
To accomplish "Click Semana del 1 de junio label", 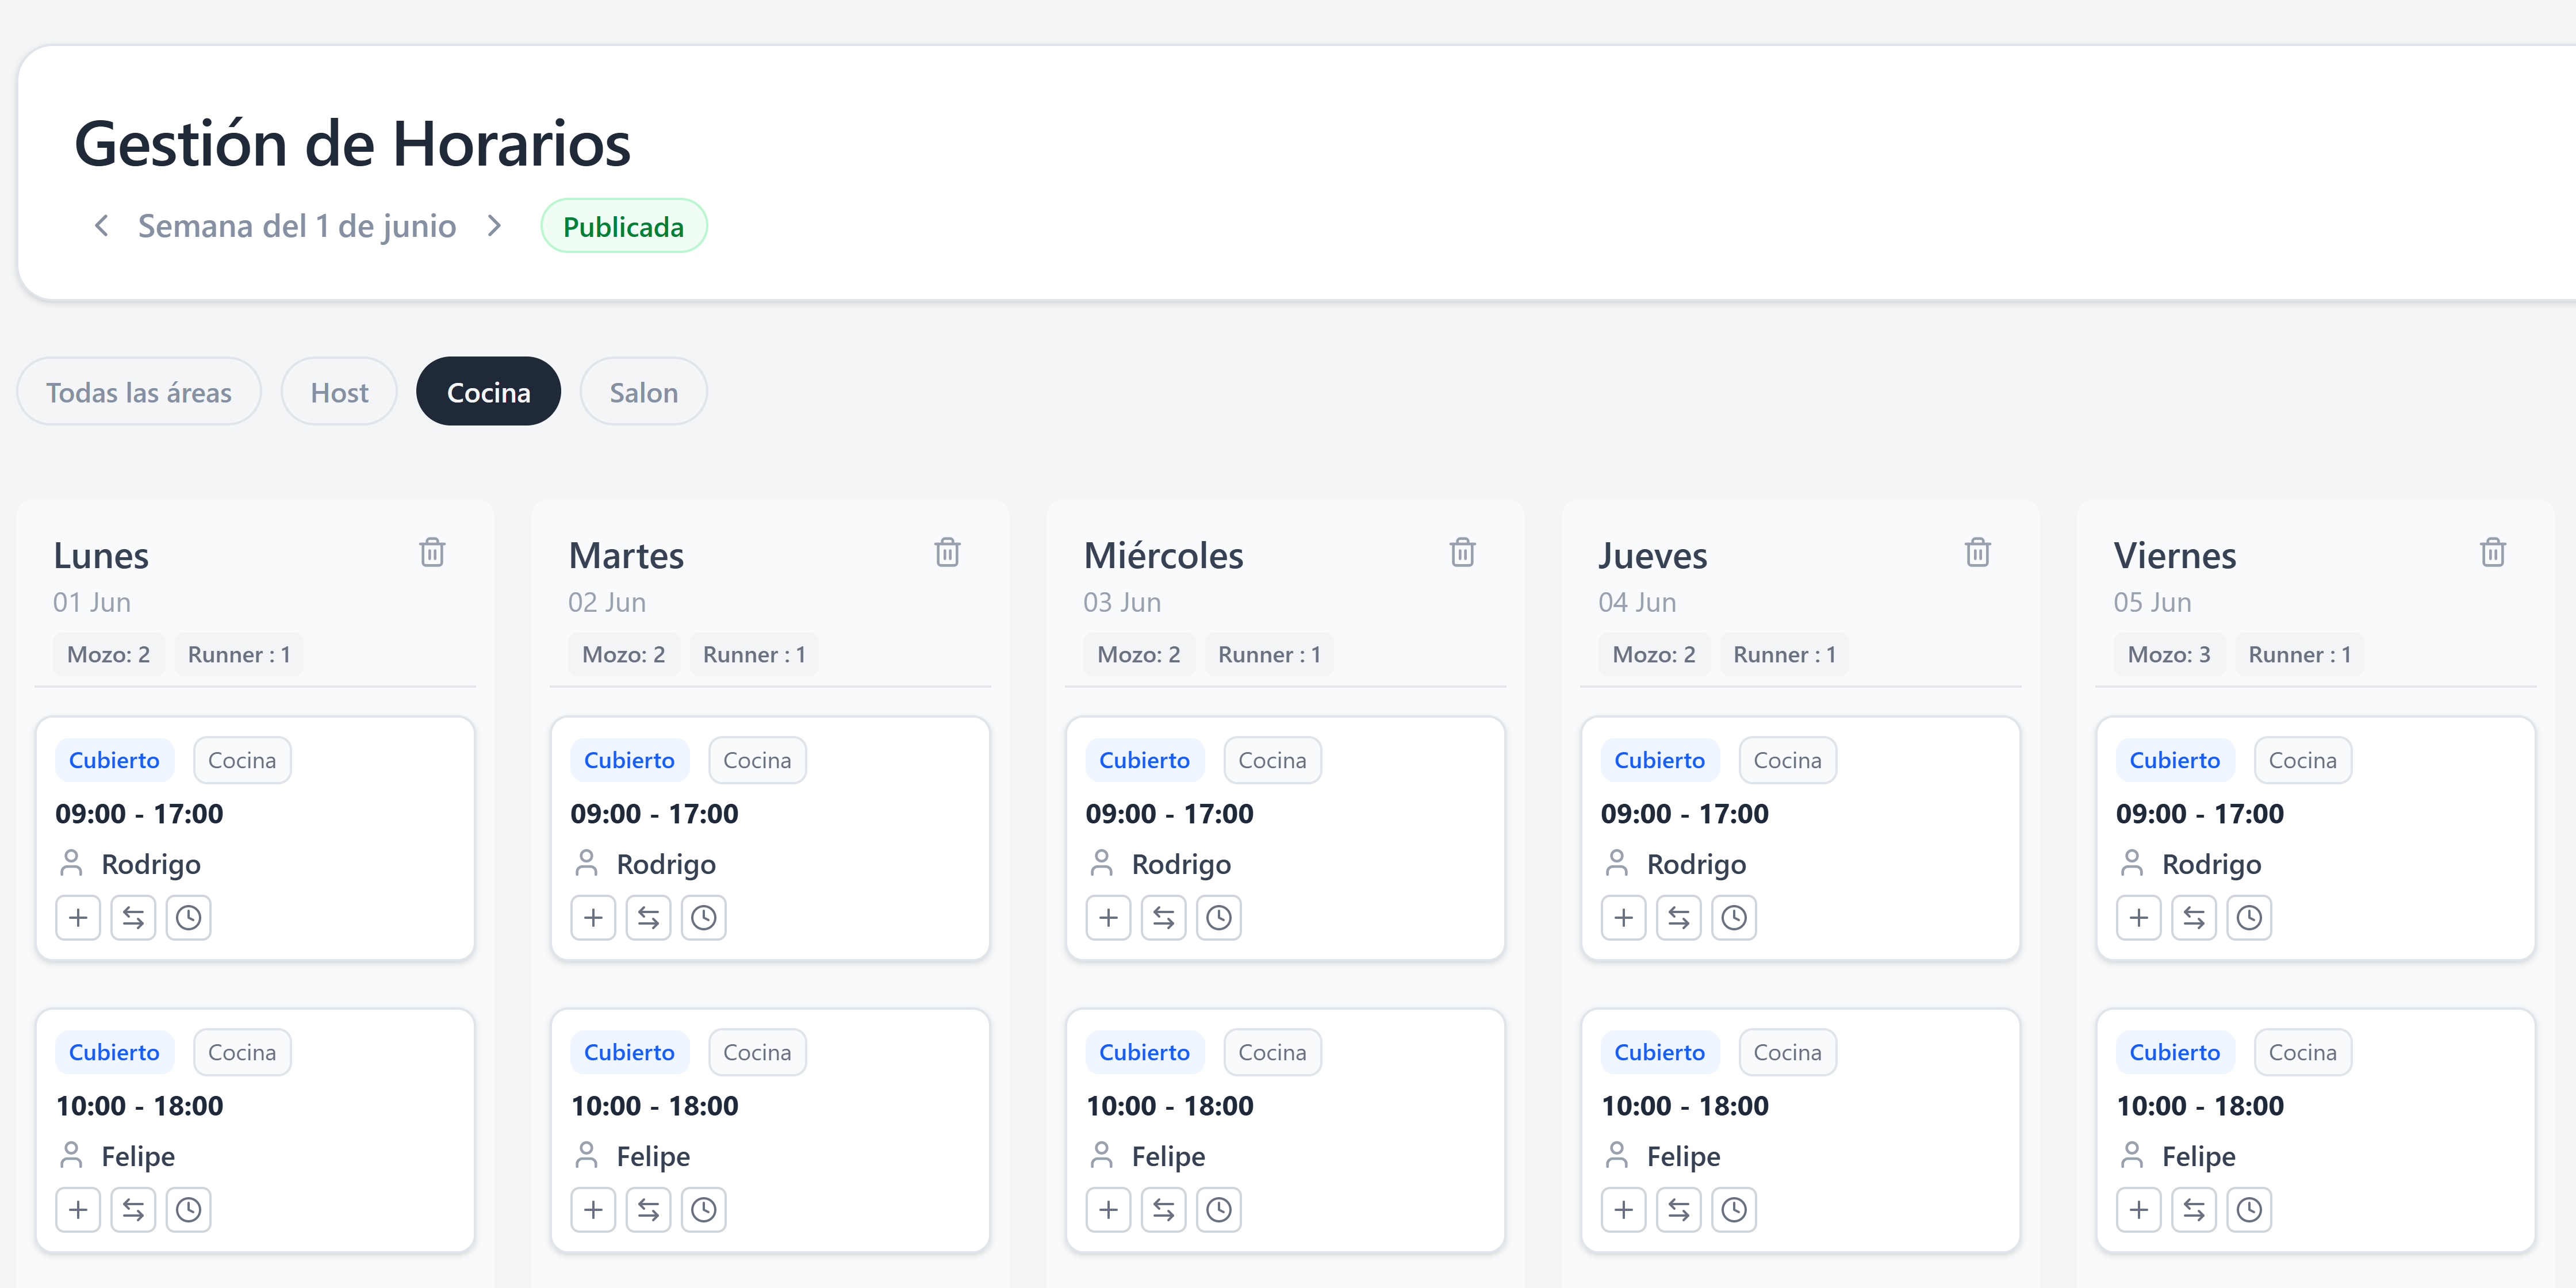I will point(297,226).
